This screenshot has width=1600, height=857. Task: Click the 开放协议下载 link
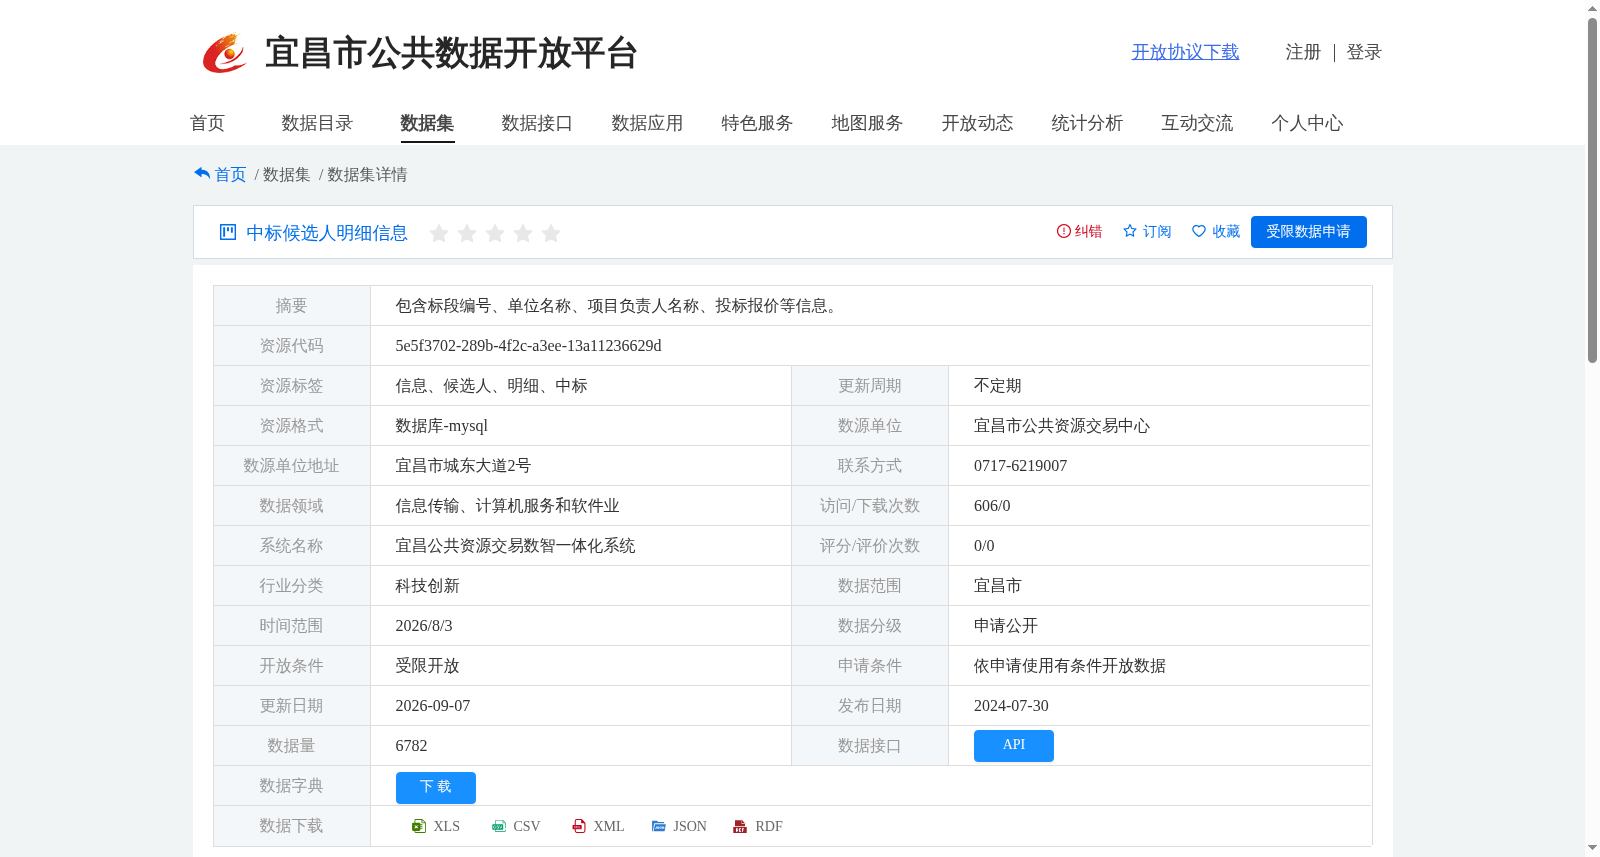pyautogui.click(x=1185, y=52)
